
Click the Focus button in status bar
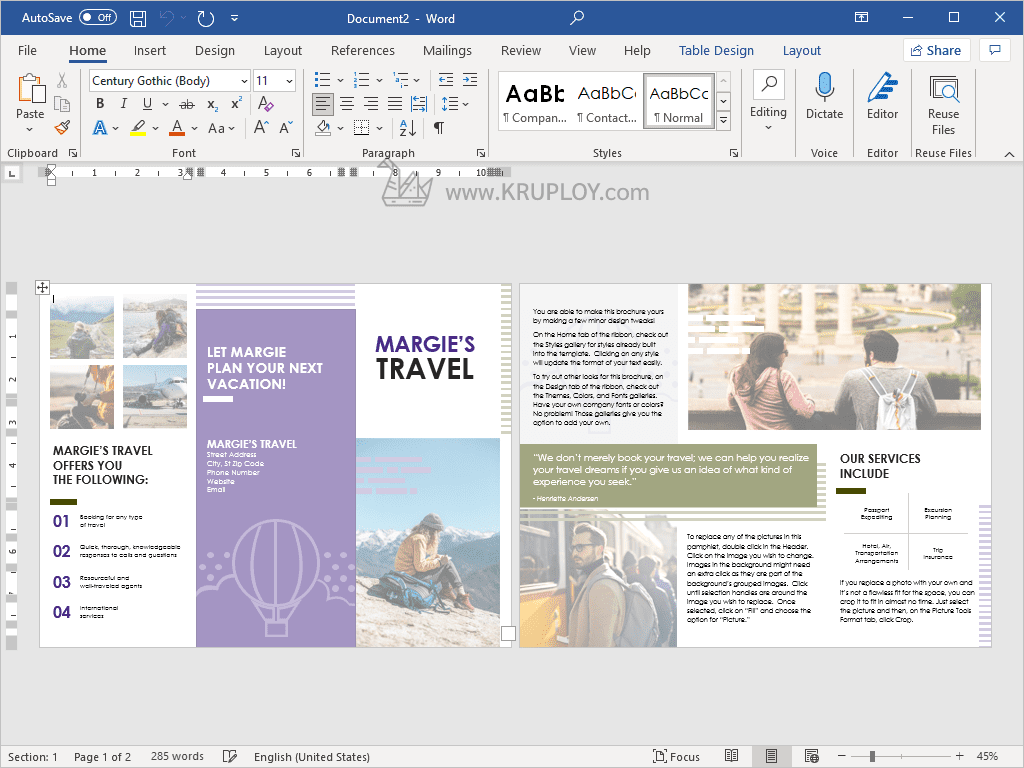(x=676, y=757)
